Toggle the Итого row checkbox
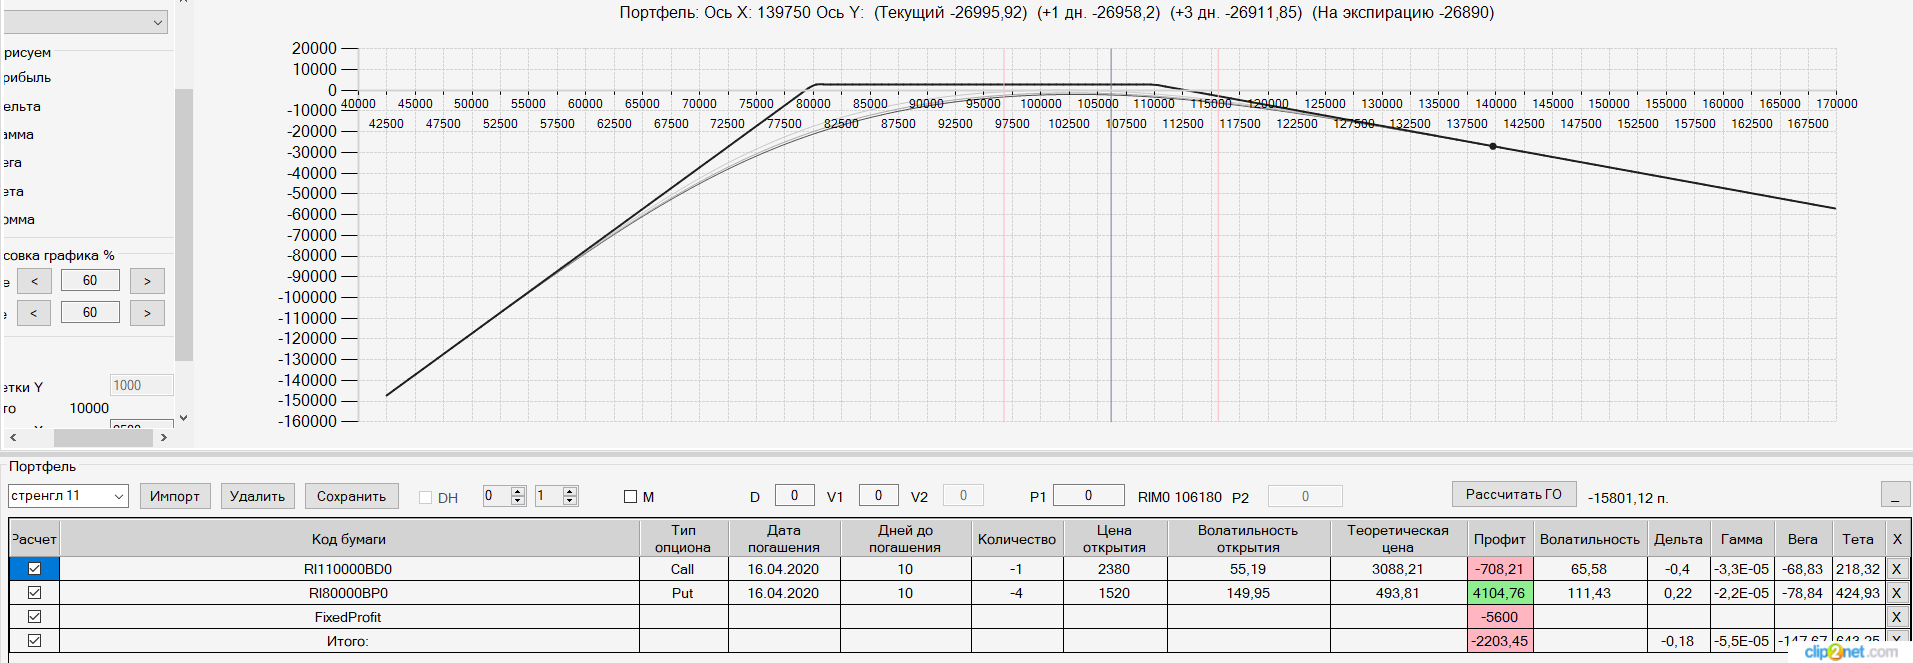The width and height of the screenshot is (1913, 663). click(x=34, y=641)
